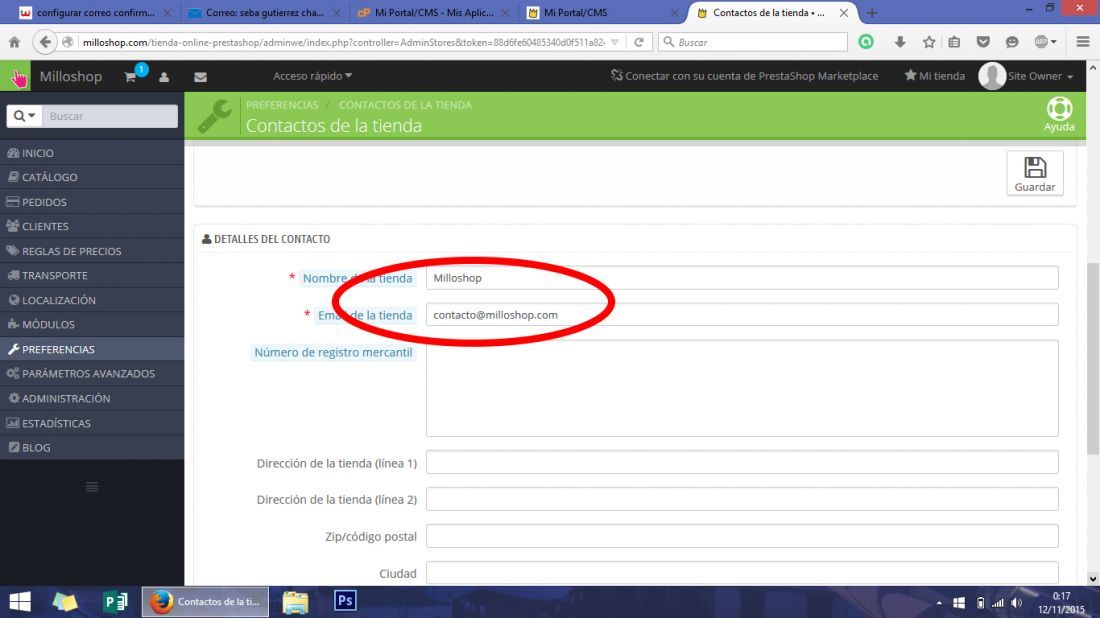The height and width of the screenshot is (618, 1100).
Task: Open the Pedidos sidebar menu
Action: click(92, 201)
